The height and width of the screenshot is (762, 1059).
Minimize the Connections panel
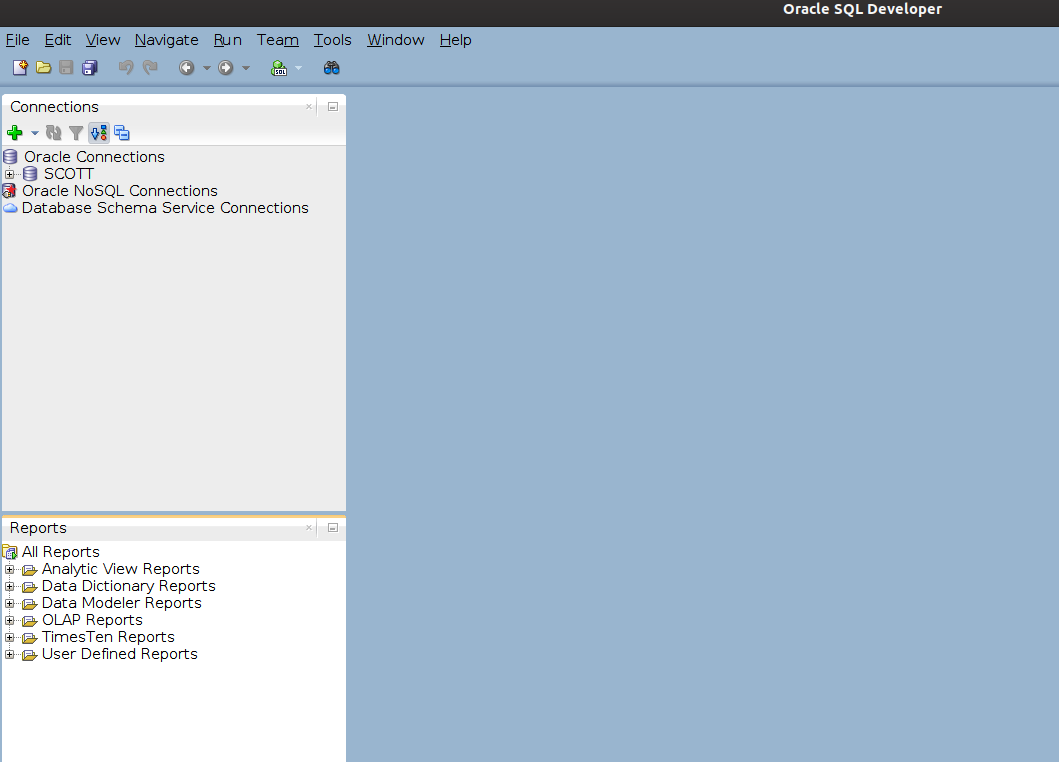coord(333,107)
